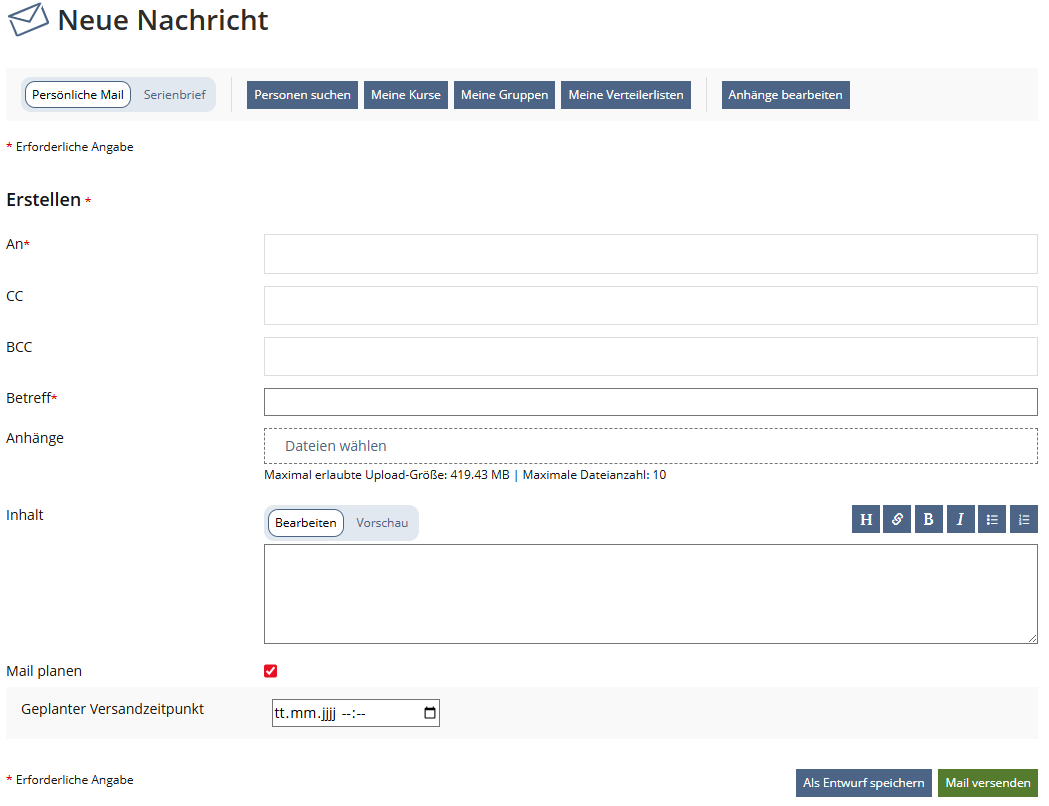Insert a bulleted list
Screen dimensions: 1049x806
[991, 519]
